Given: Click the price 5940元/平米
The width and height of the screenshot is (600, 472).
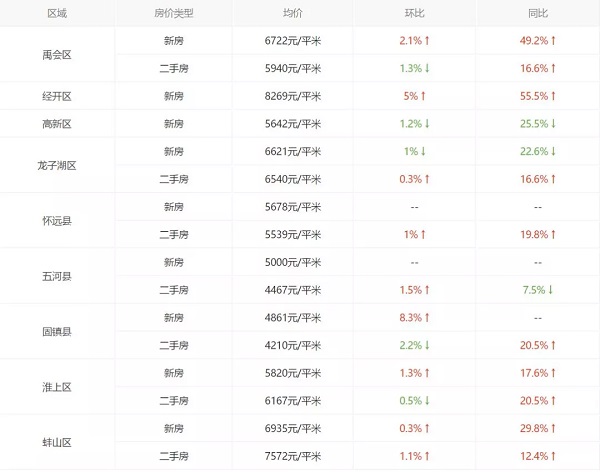Looking at the screenshot, I should [293, 69].
